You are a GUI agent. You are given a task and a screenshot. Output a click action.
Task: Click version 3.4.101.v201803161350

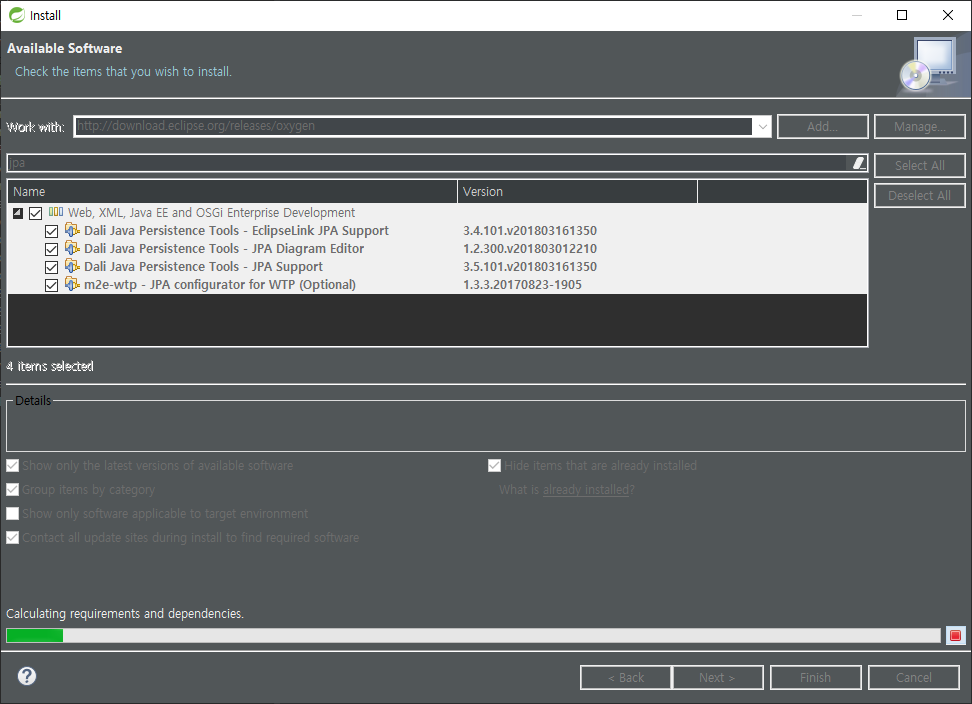tap(530, 231)
